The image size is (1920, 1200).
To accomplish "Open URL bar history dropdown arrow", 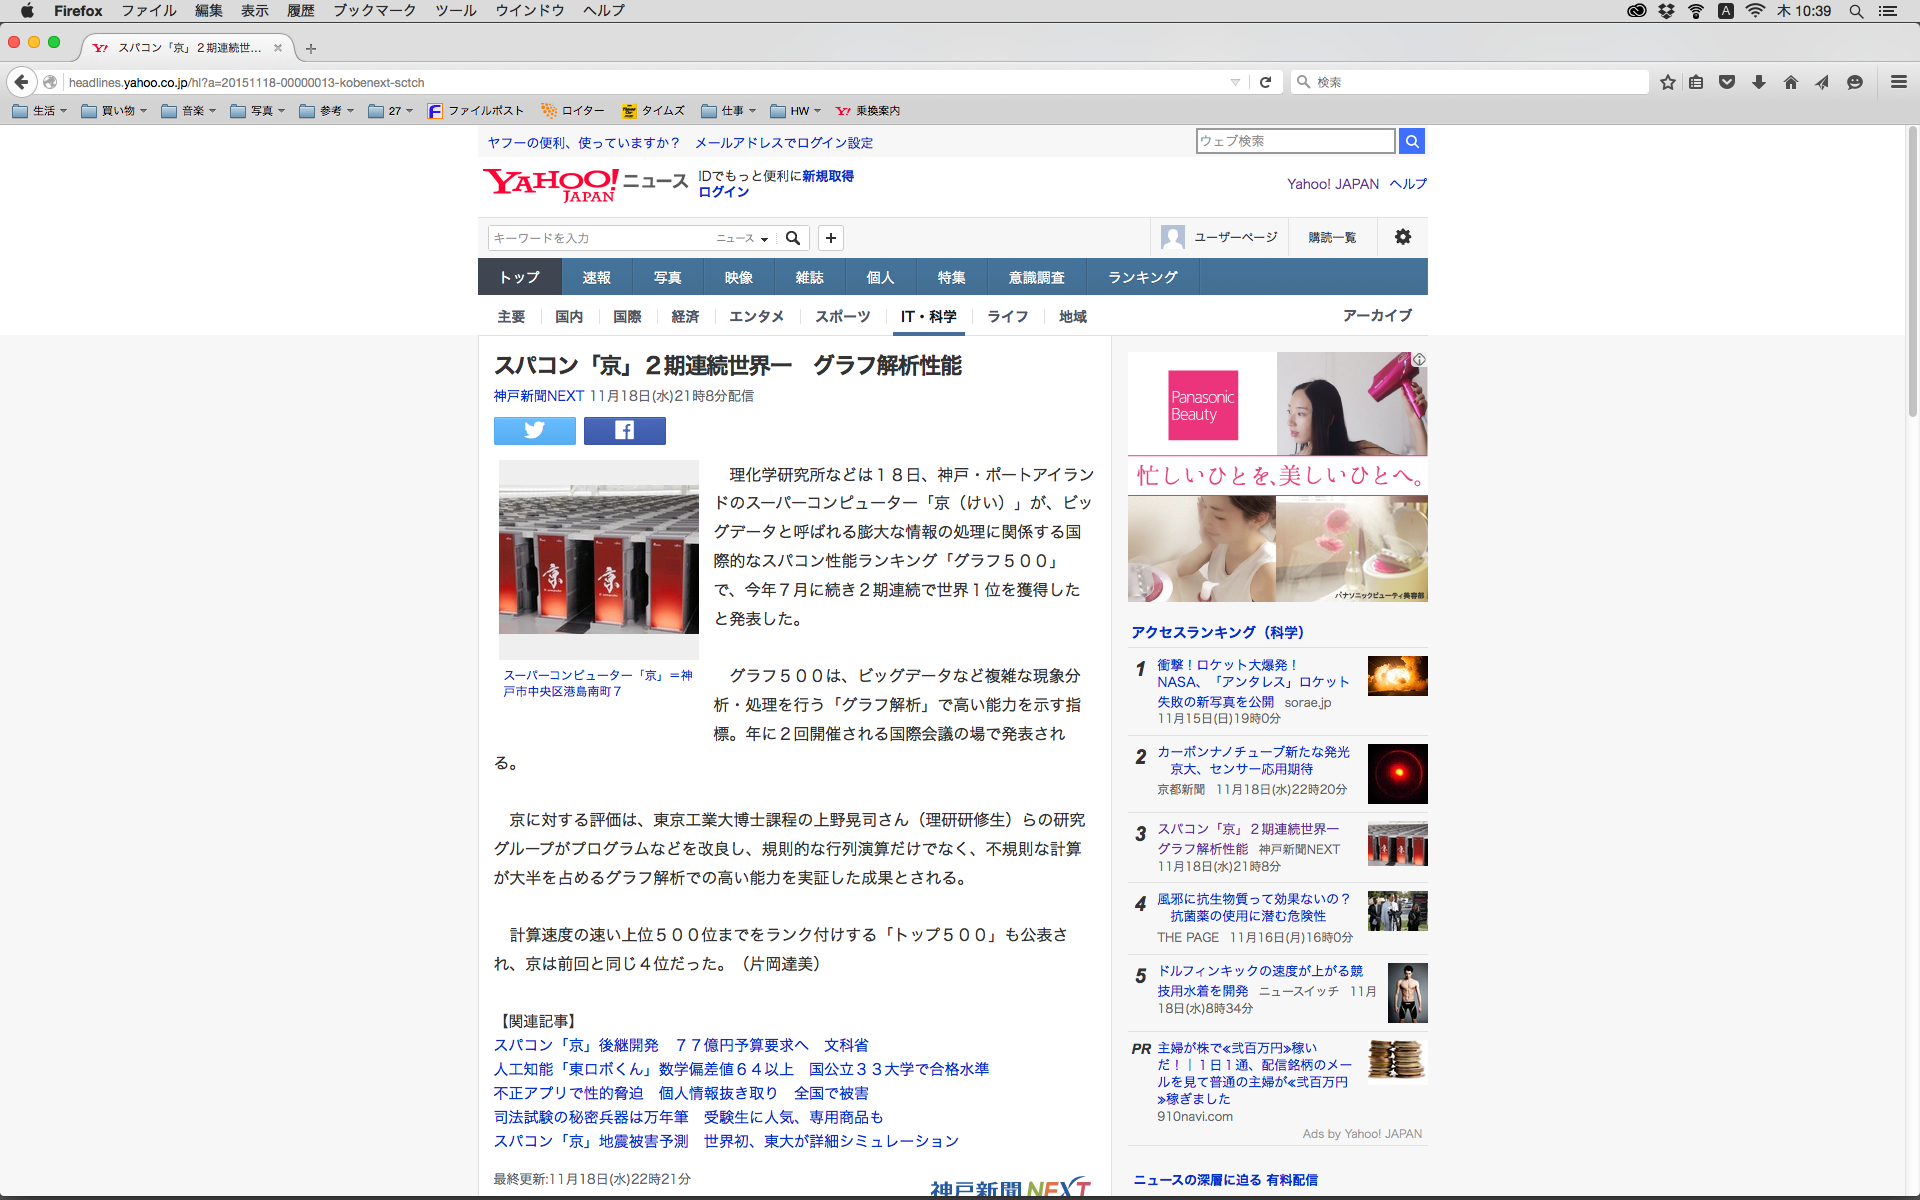I will click(x=1235, y=82).
